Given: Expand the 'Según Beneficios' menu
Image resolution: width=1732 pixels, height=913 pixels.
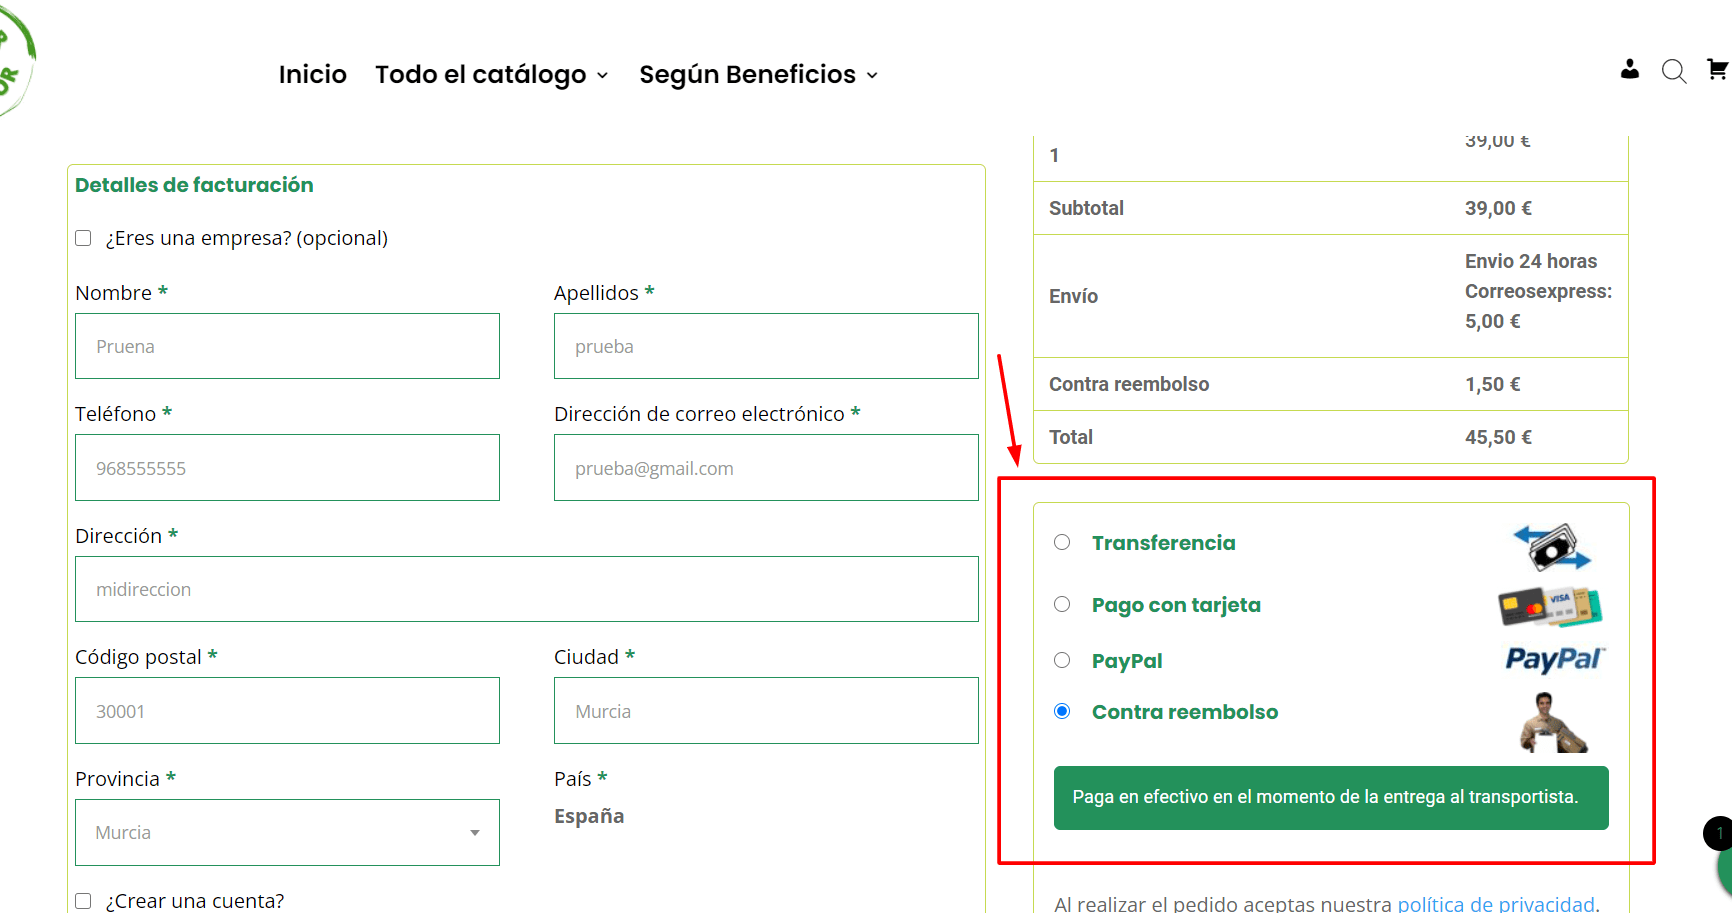Looking at the screenshot, I should 758,74.
